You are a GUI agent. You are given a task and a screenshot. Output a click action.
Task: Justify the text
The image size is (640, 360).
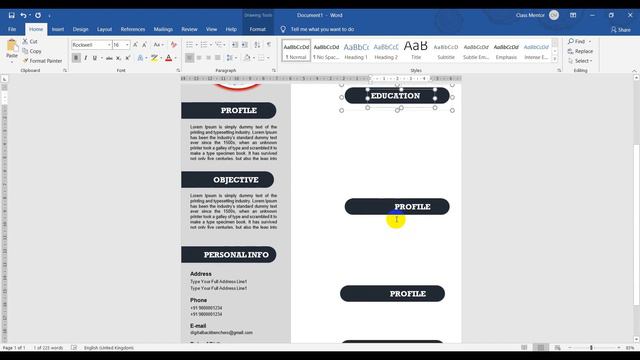[x=218, y=58]
